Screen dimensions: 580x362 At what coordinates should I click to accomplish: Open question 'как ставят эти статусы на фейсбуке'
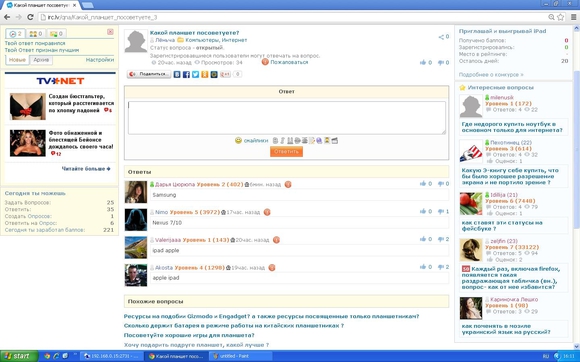pyautogui.click(x=502, y=226)
